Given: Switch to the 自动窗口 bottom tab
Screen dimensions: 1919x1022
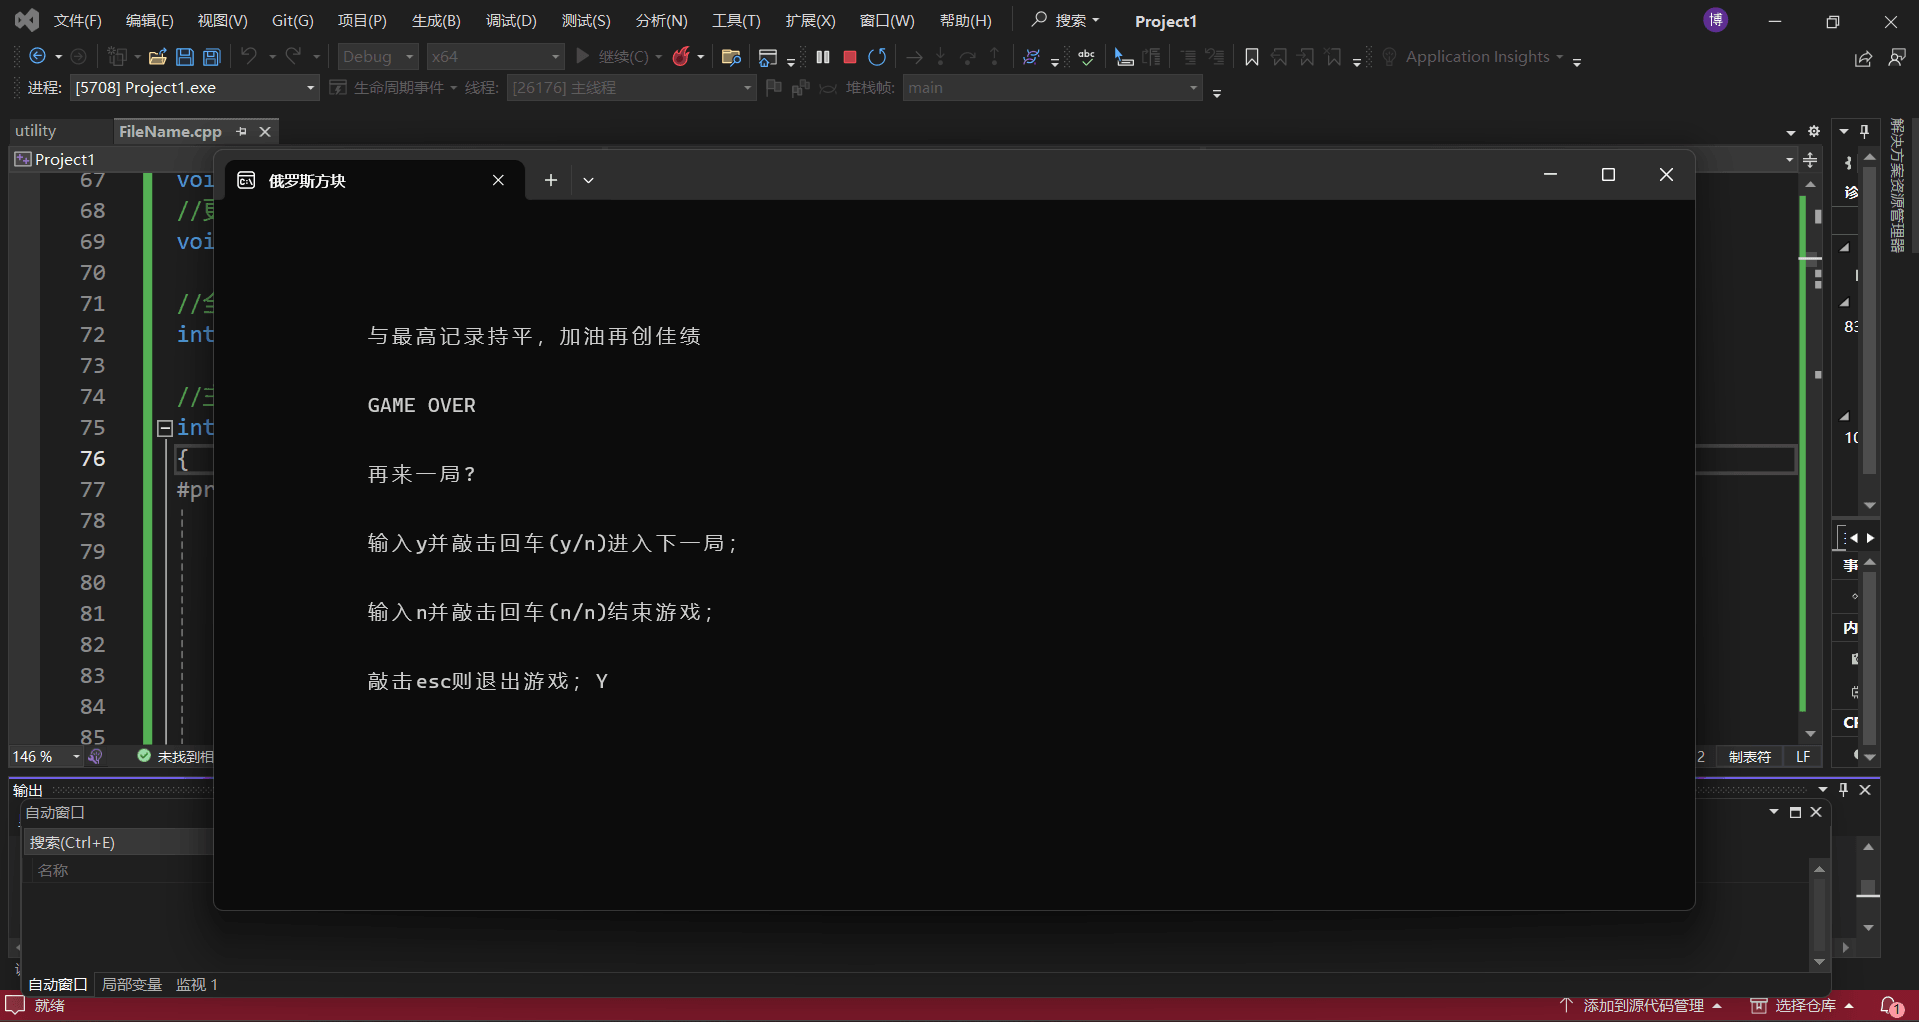Looking at the screenshot, I should click(58, 985).
